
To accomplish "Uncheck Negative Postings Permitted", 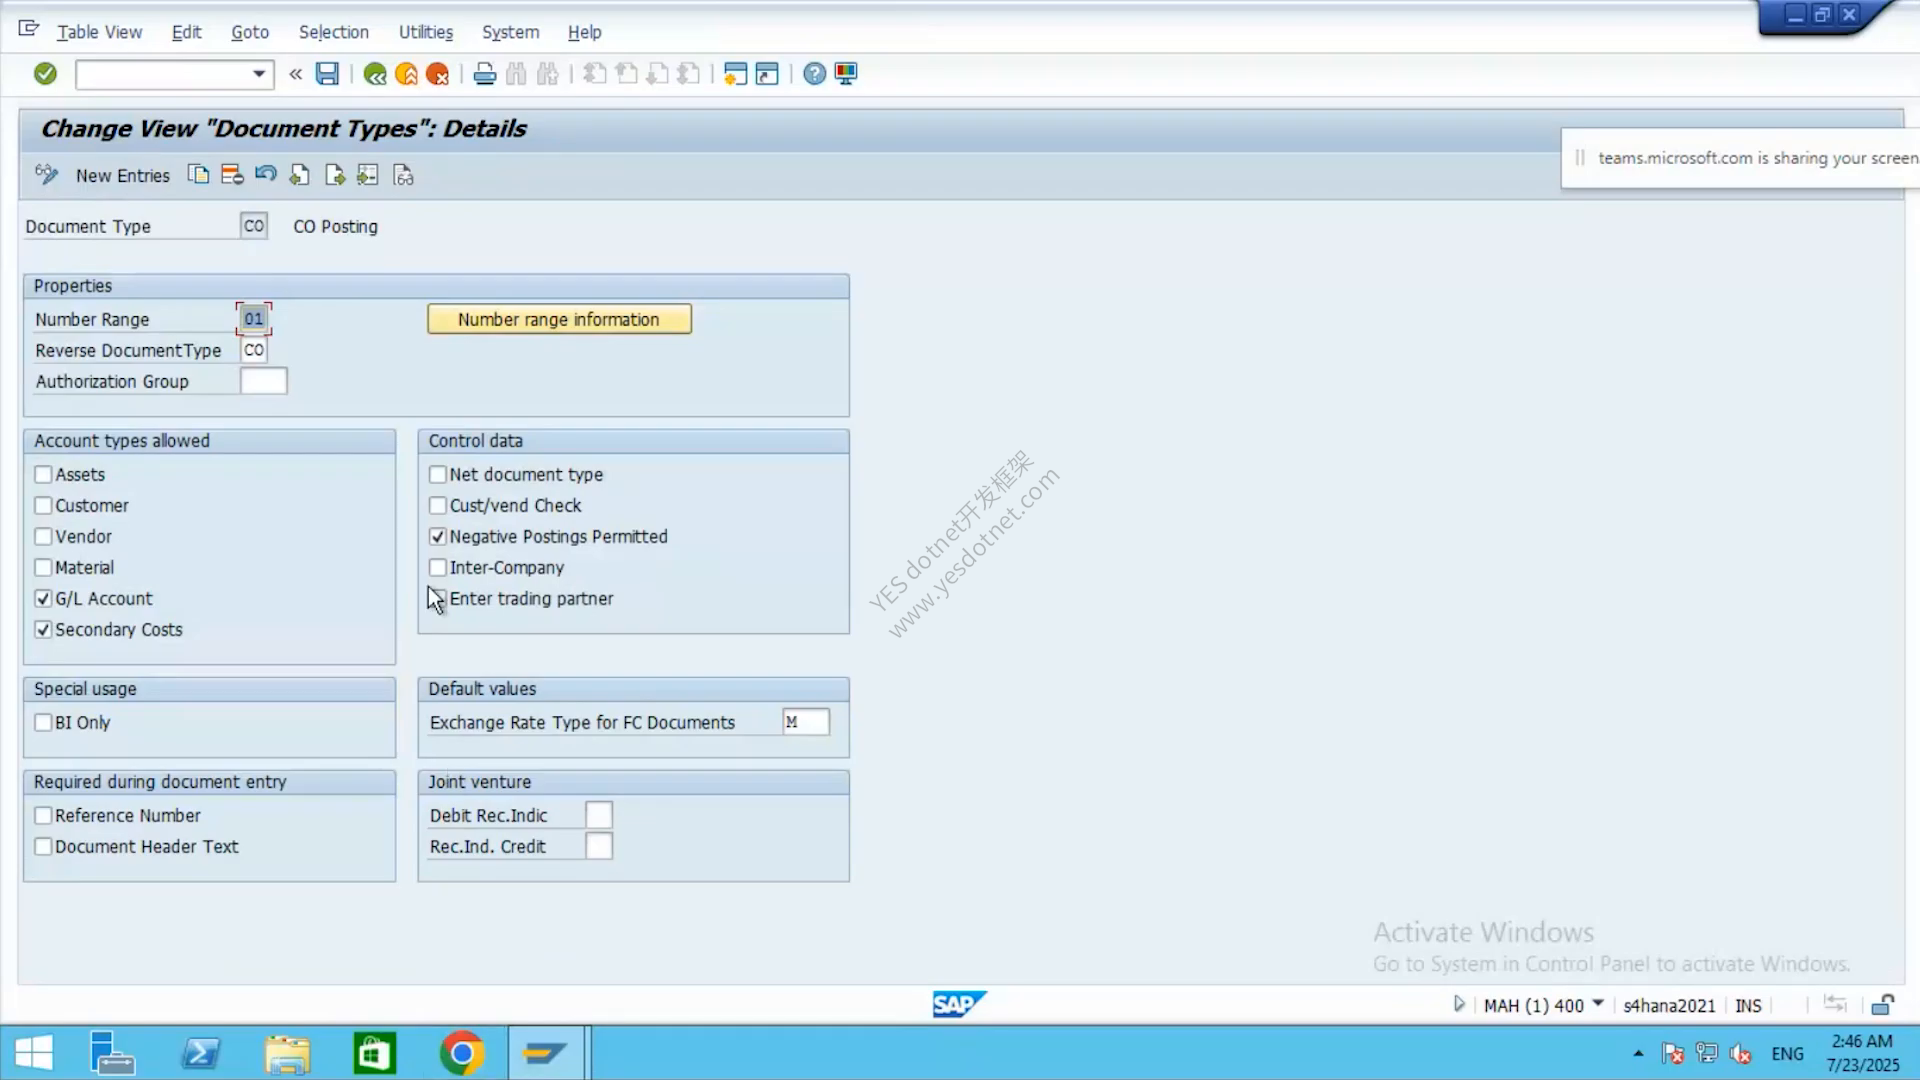I will [438, 536].
